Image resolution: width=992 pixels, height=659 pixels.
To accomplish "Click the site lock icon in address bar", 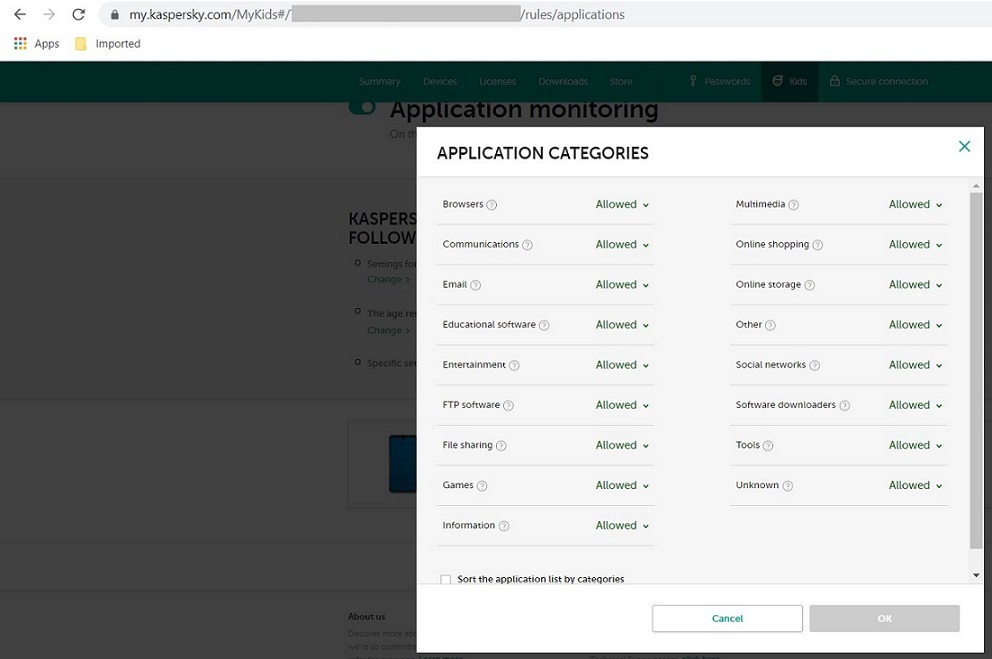I will pyautogui.click(x=115, y=15).
